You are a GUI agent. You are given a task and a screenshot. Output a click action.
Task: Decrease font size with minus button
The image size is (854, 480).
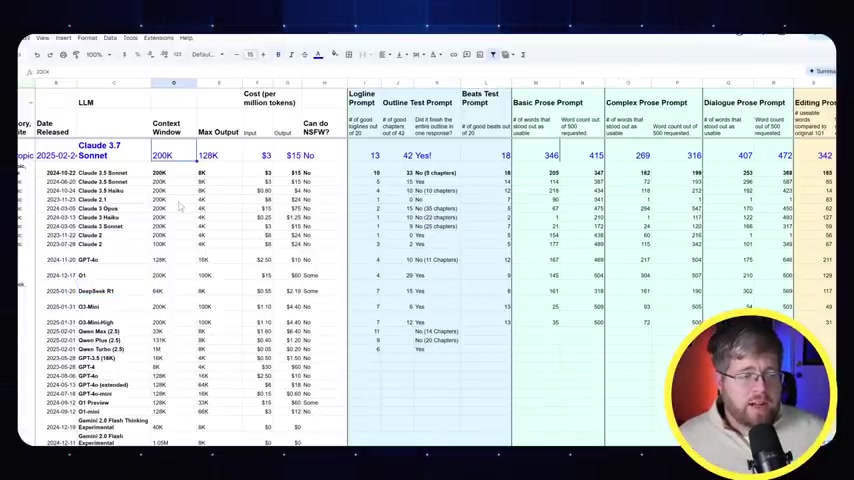pos(236,55)
